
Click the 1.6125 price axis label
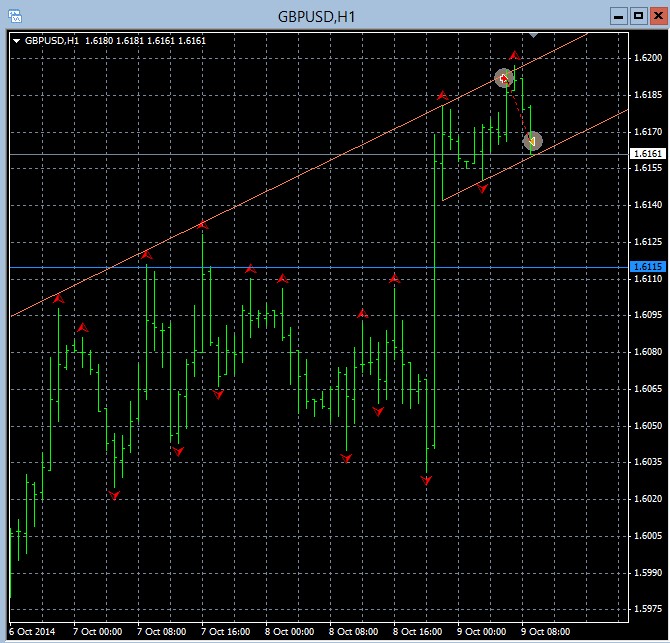click(x=648, y=242)
